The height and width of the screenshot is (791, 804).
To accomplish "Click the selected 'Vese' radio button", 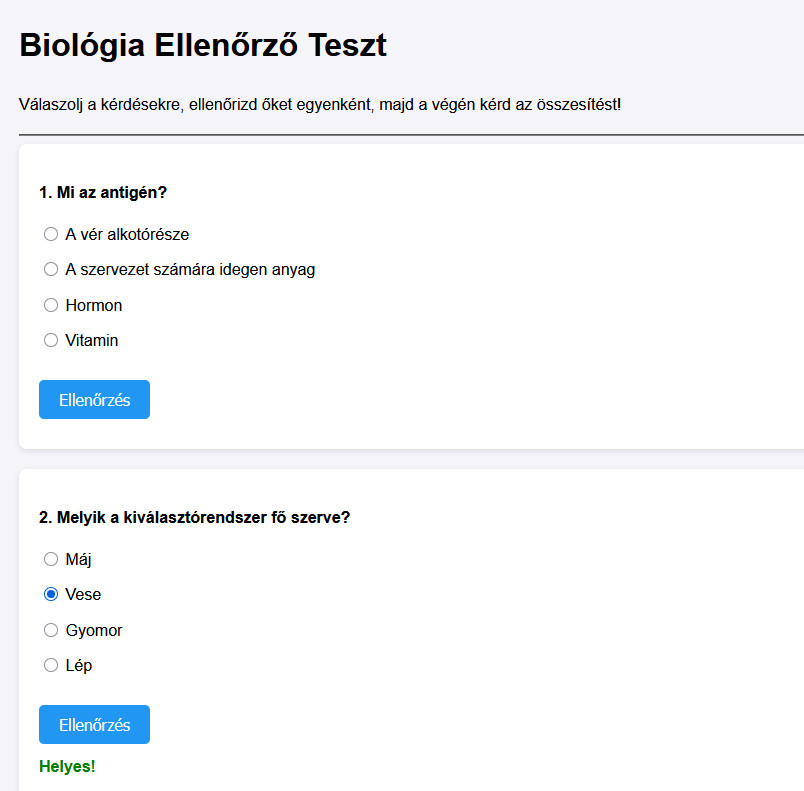I will click(51, 594).
